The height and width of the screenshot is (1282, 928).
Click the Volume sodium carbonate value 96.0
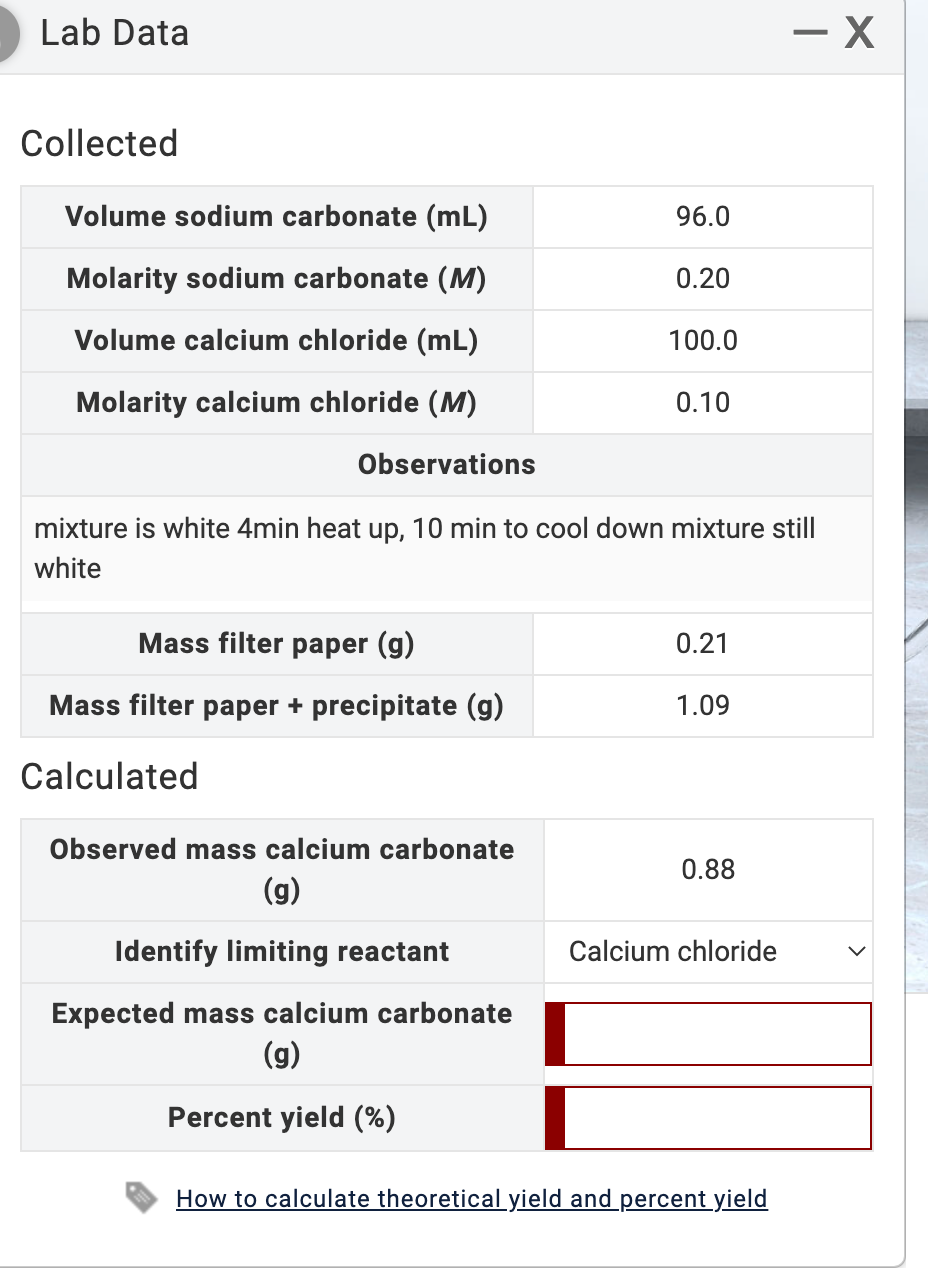(703, 217)
